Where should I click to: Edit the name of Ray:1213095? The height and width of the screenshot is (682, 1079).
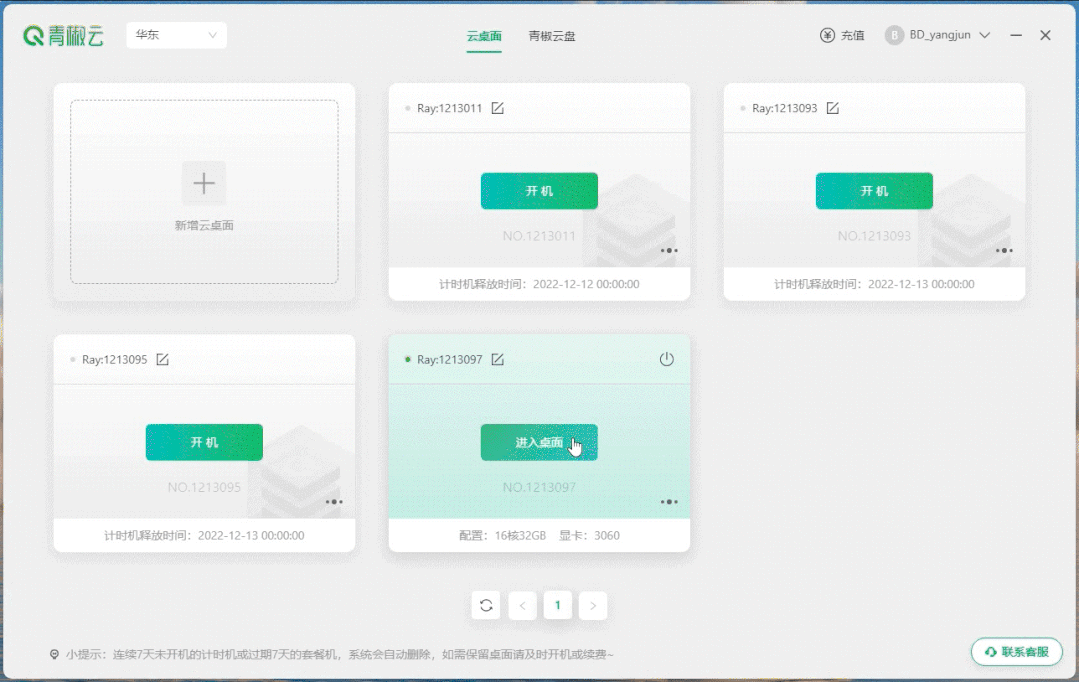pyautogui.click(x=162, y=359)
